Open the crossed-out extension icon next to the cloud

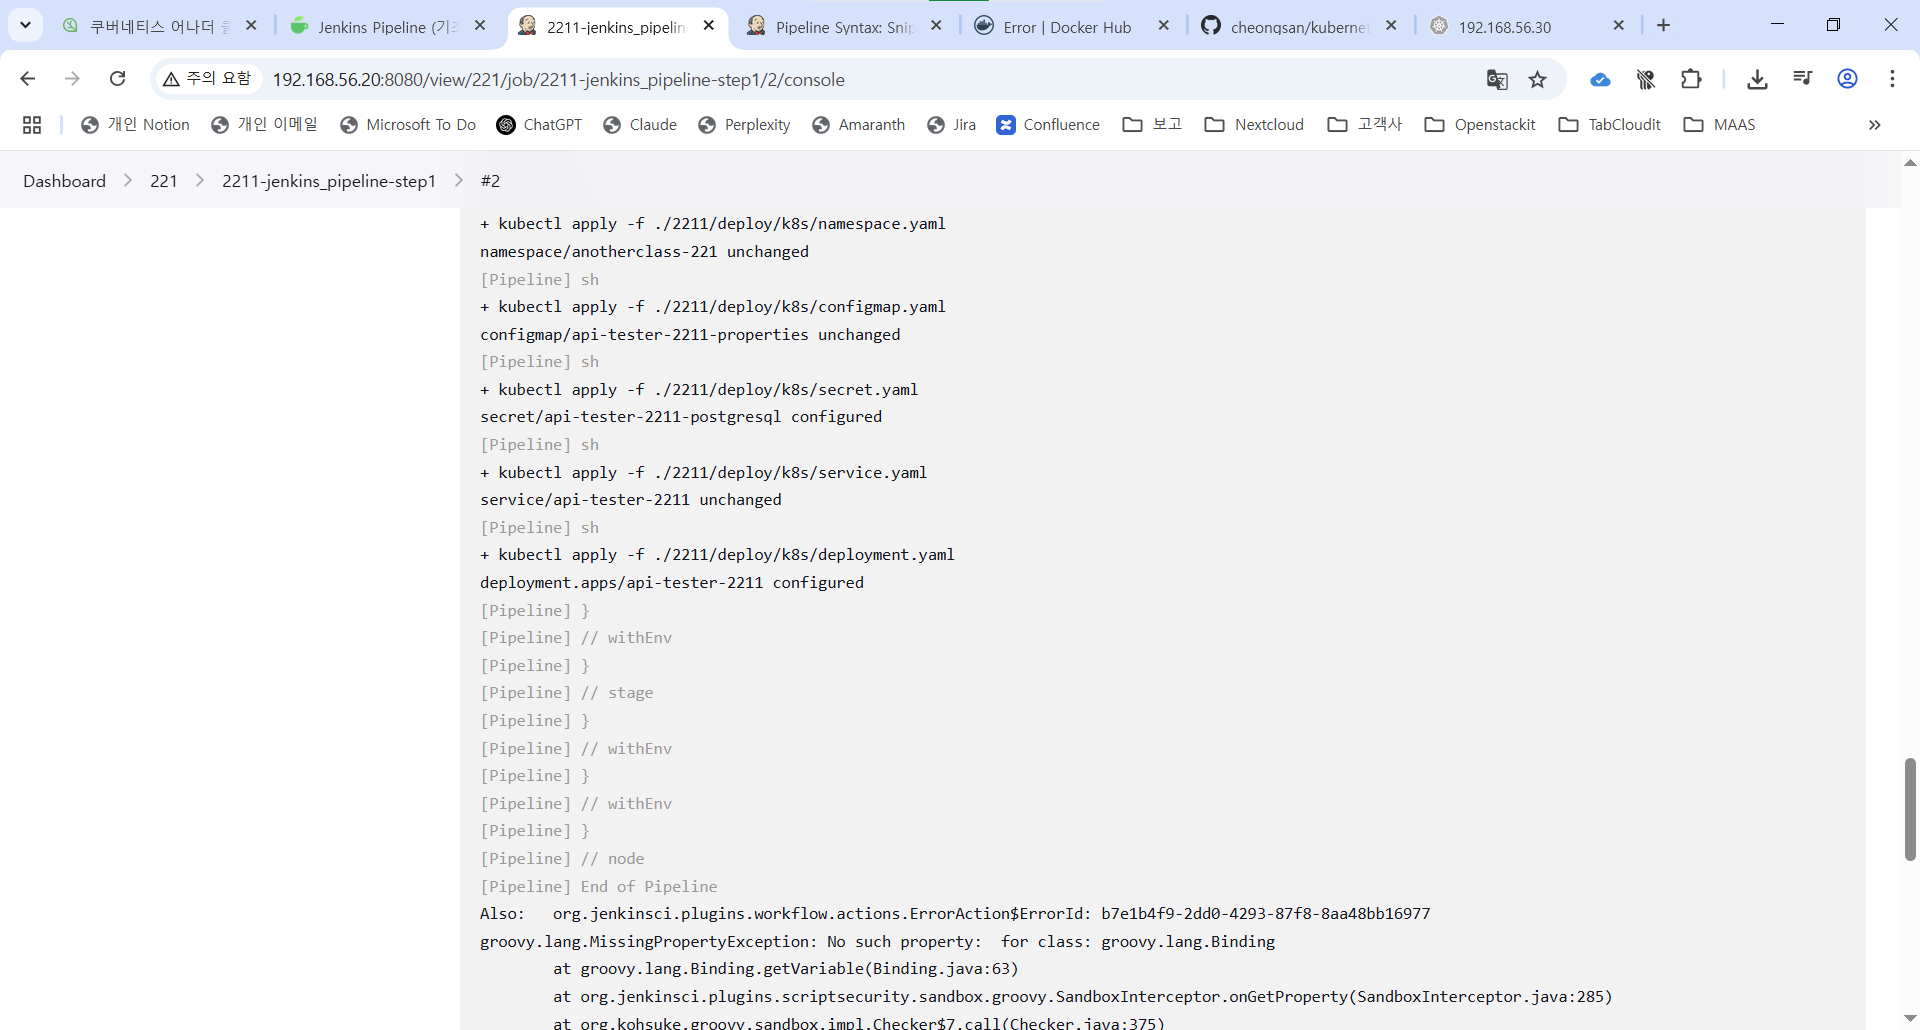1646,80
